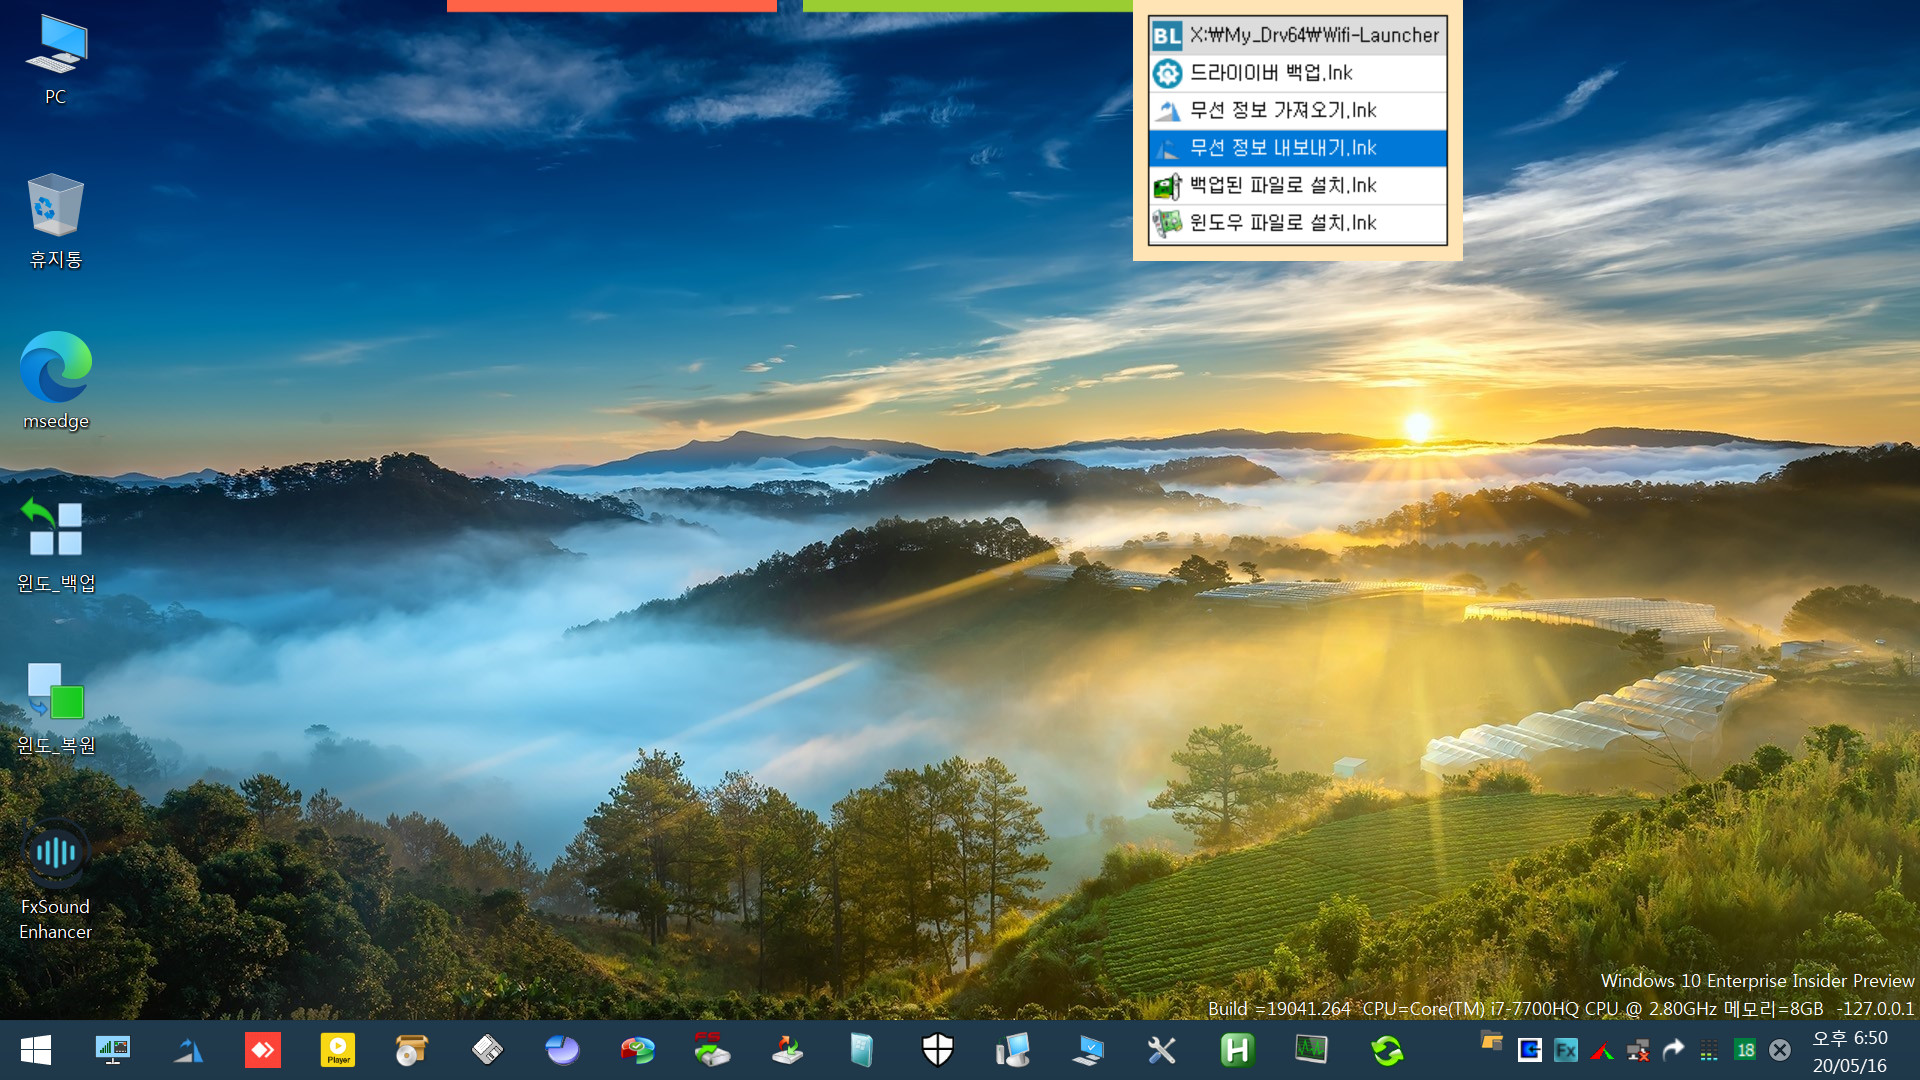Open the network monitor taskbar icon

(112, 1050)
